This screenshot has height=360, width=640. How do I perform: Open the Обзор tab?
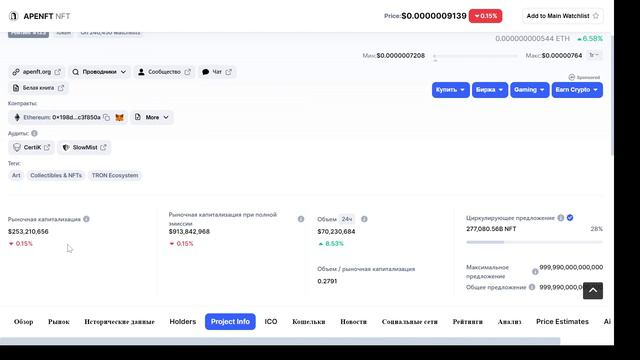coord(24,322)
